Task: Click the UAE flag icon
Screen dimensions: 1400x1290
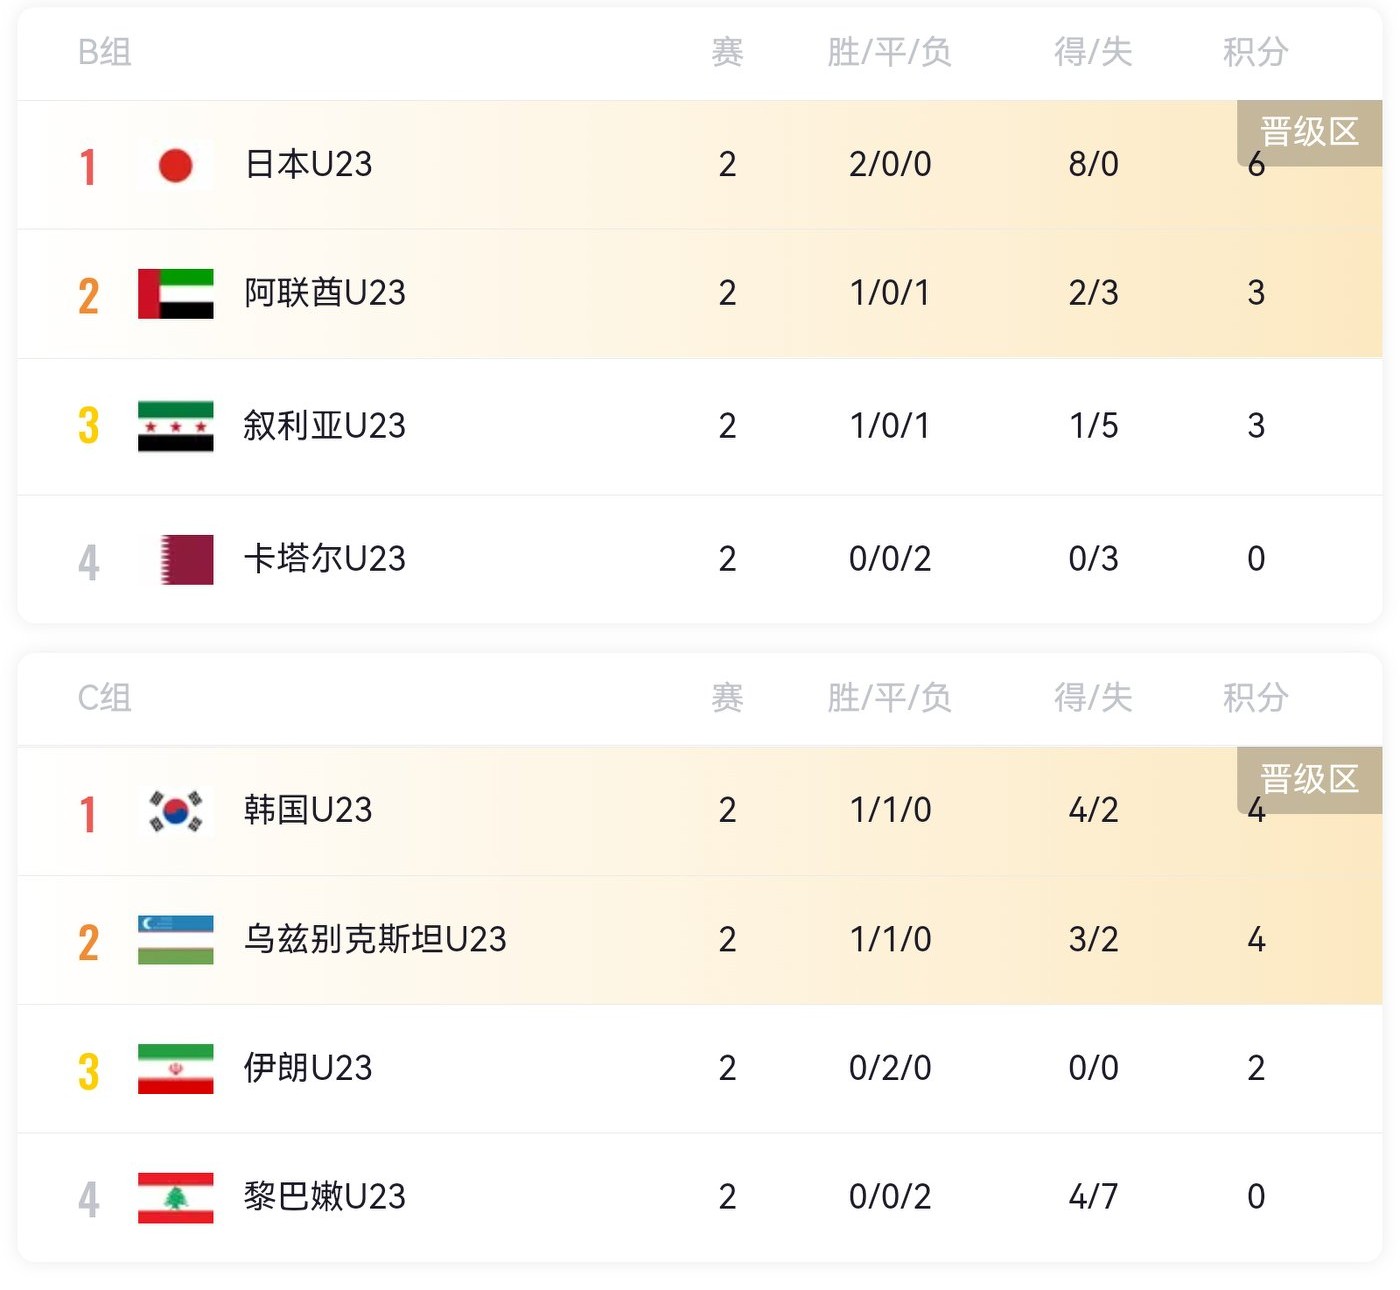Action: [175, 294]
